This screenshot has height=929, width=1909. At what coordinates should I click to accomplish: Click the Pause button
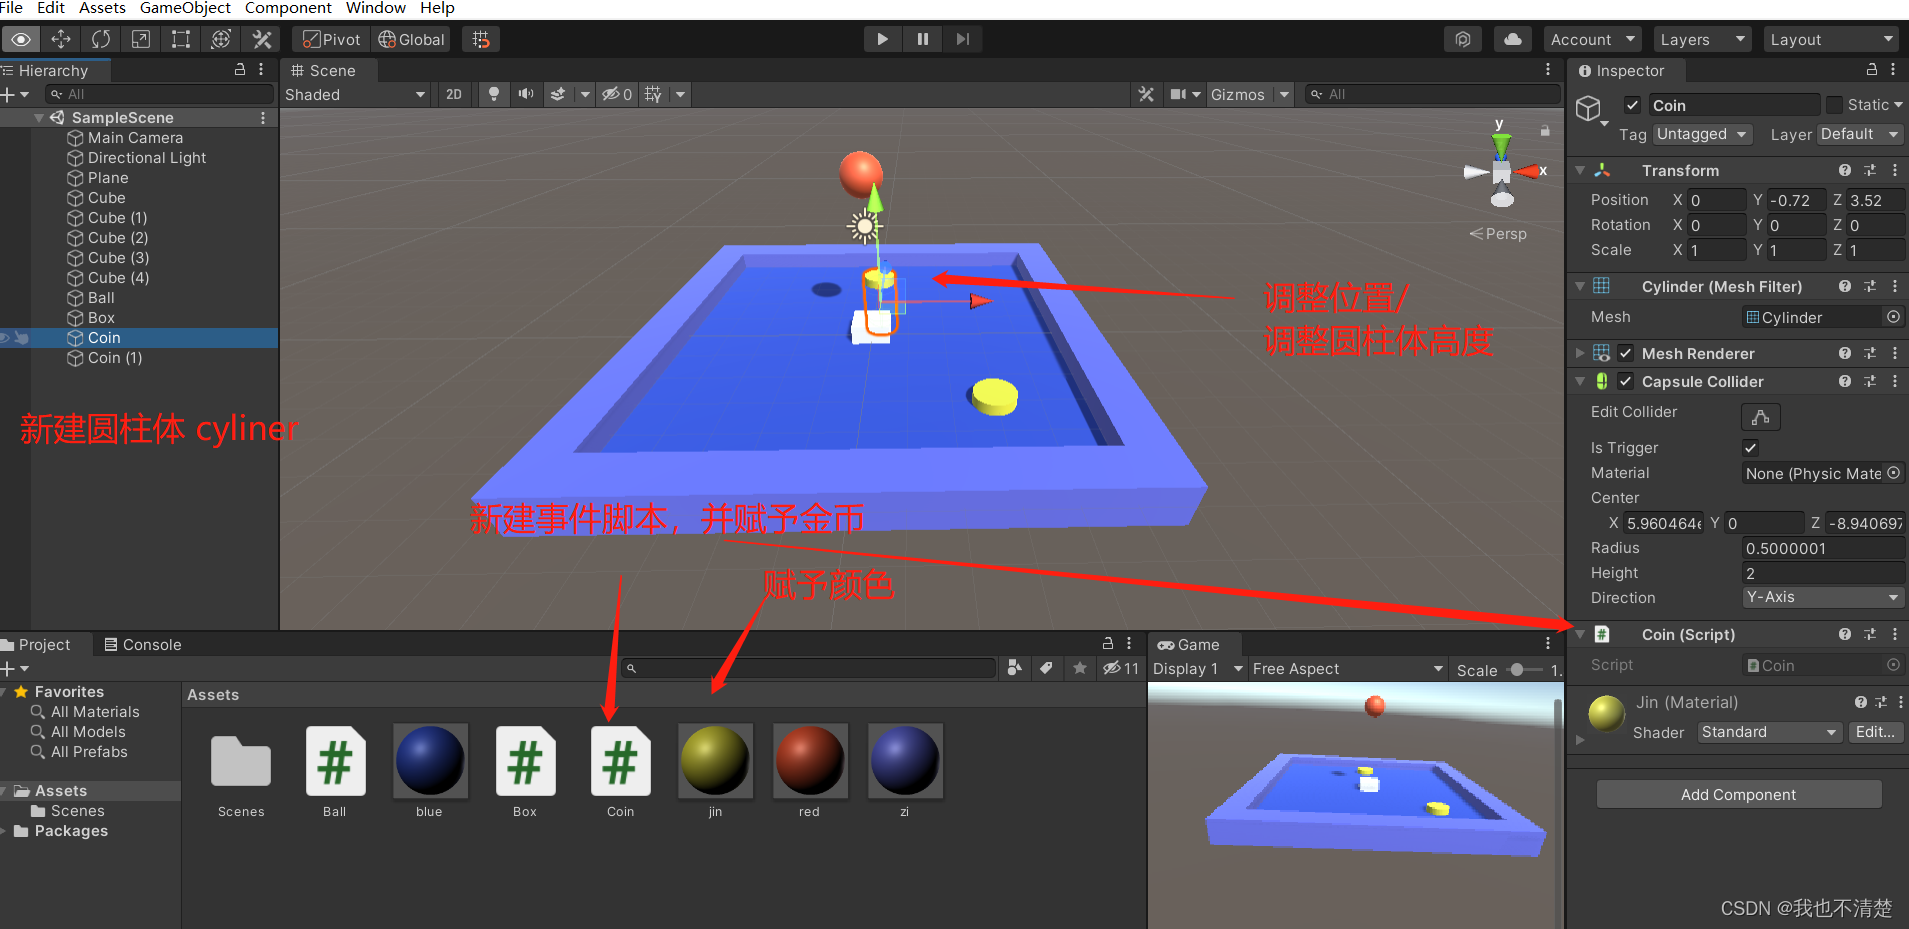(x=922, y=39)
